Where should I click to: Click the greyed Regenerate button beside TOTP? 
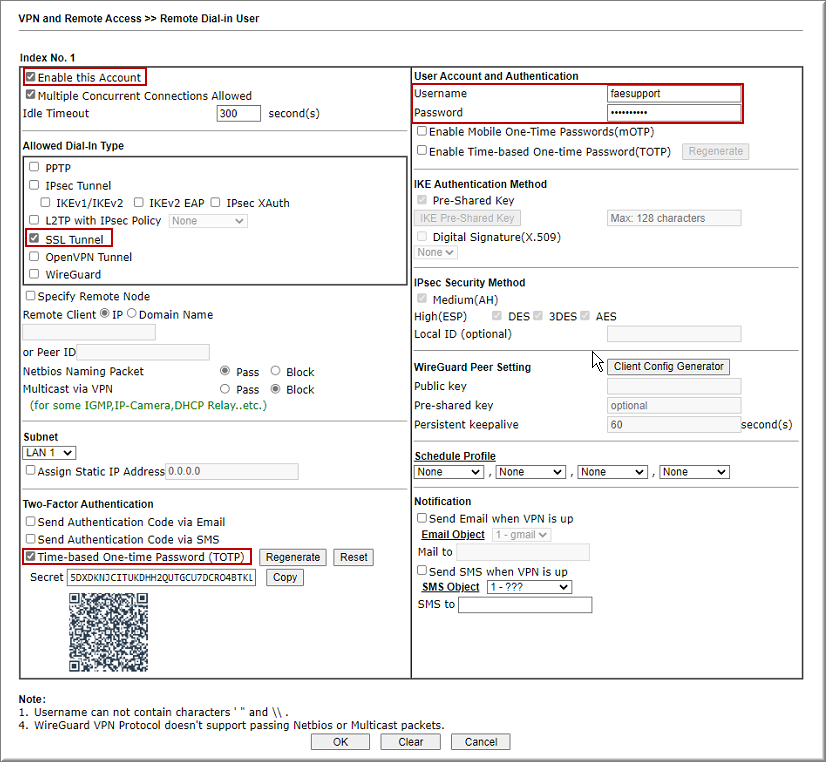(x=715, y=151)
